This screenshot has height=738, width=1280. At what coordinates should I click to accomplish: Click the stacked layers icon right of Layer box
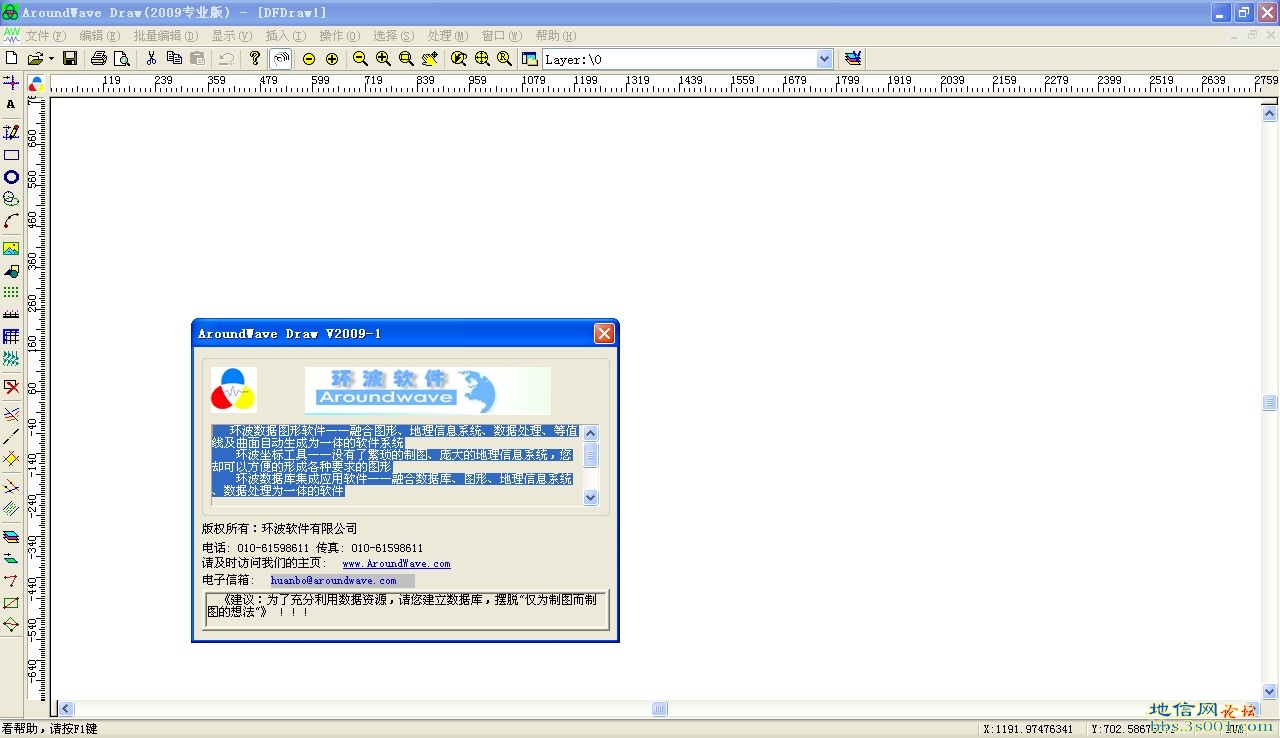[x=852, y=59]
